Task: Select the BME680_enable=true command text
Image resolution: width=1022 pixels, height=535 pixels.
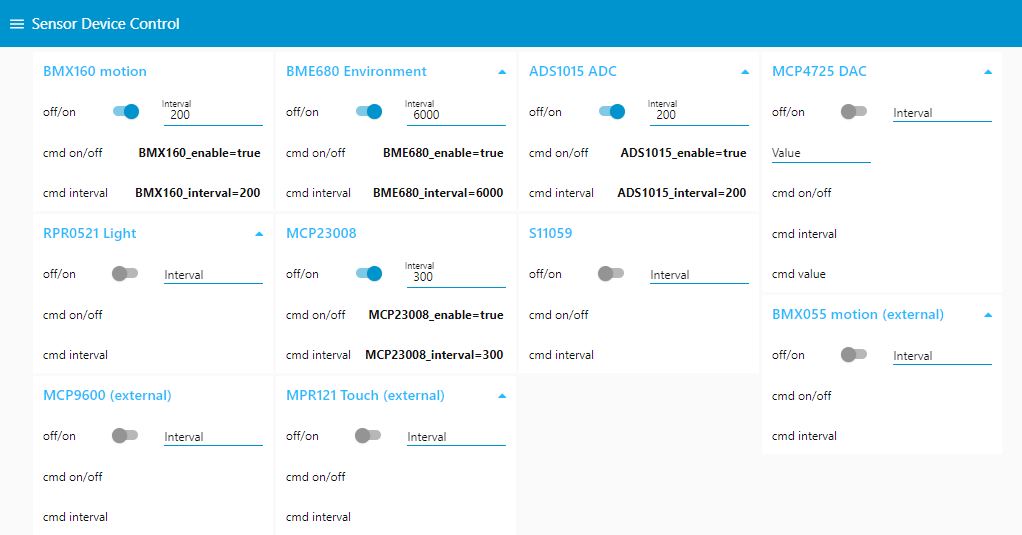Action: click(x=443, y=153)
